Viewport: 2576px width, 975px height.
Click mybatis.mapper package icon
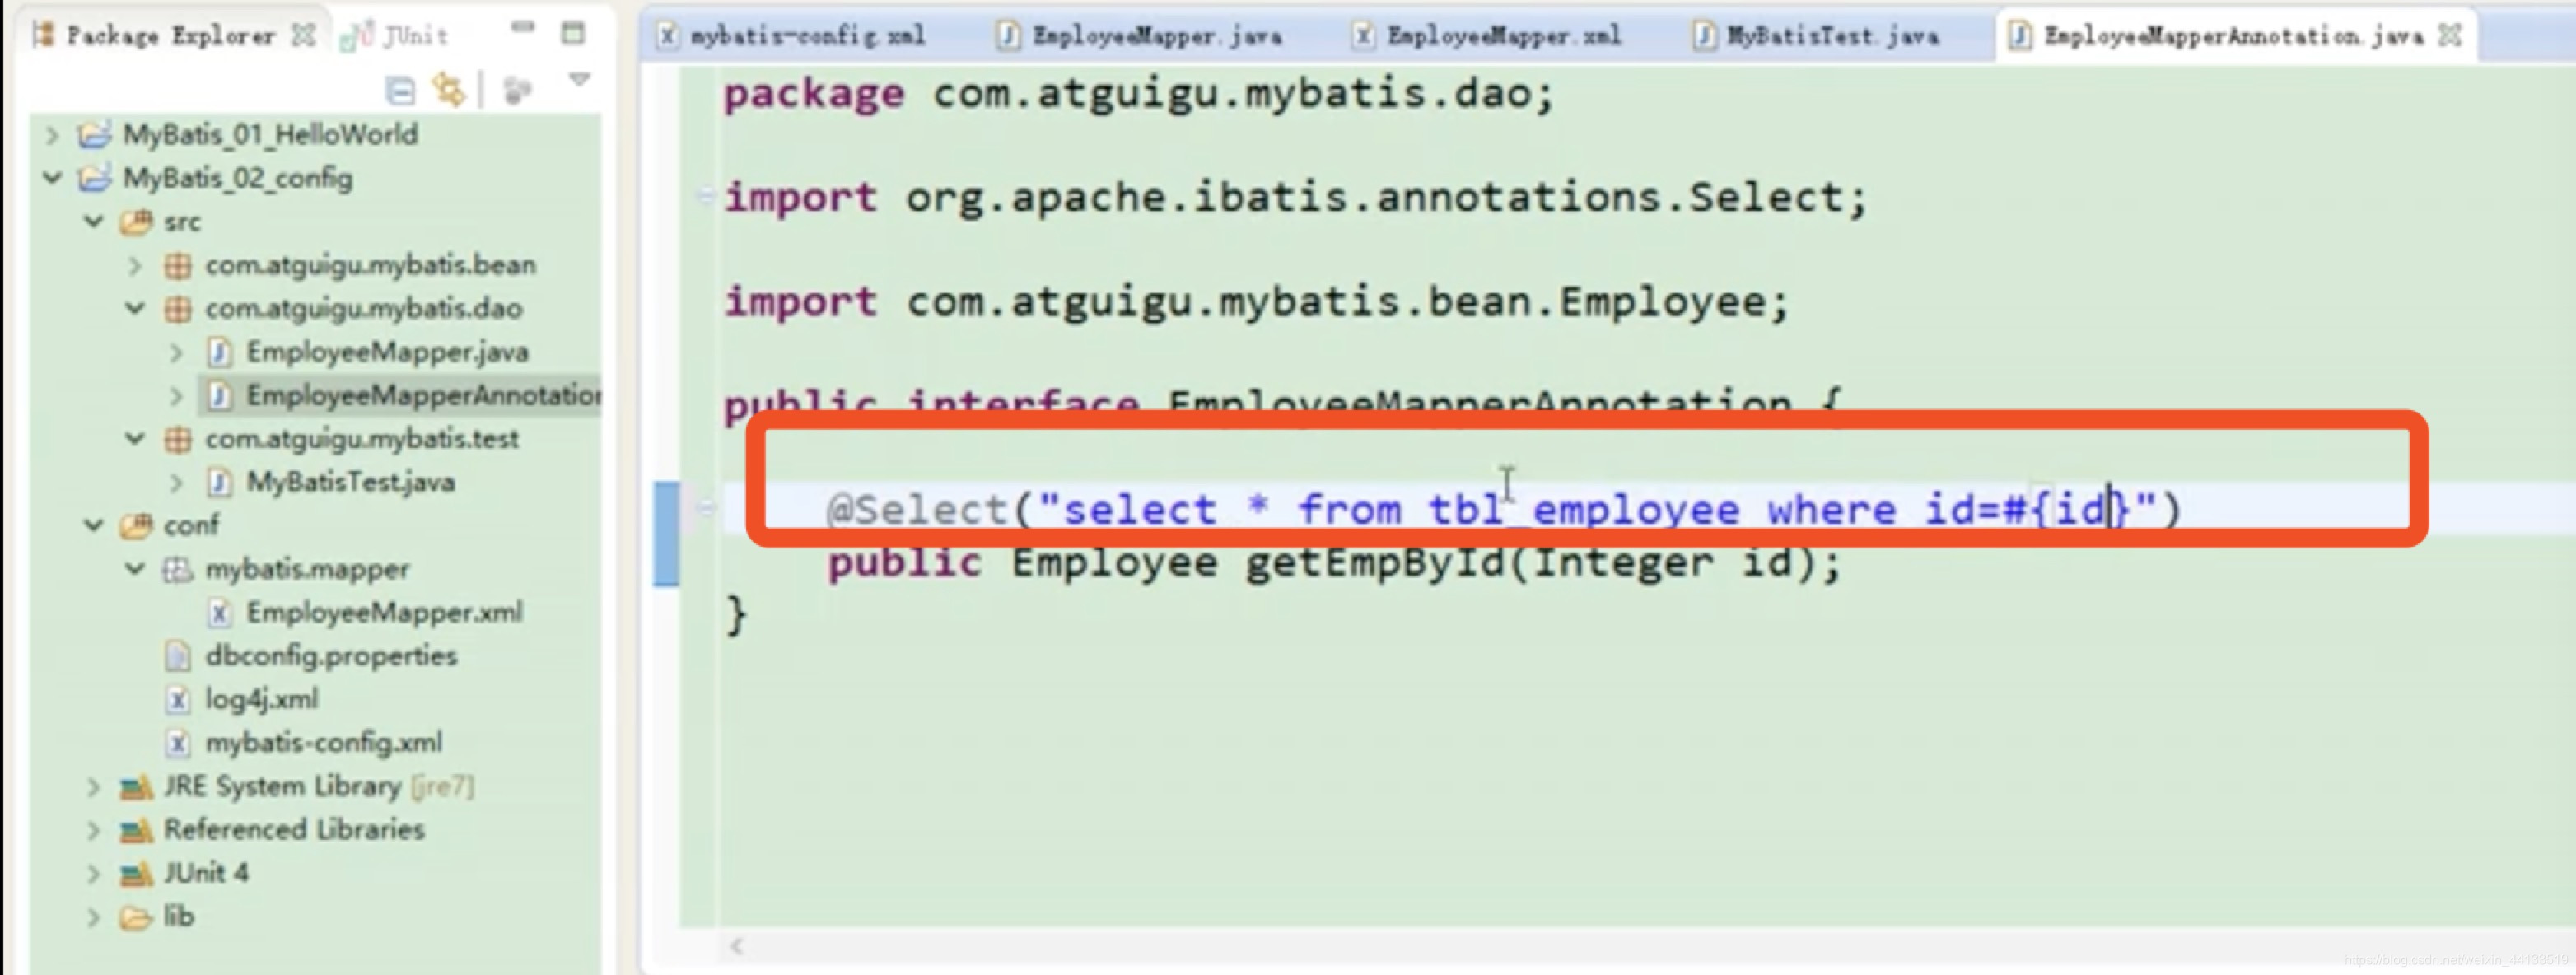tap(177, 569)
